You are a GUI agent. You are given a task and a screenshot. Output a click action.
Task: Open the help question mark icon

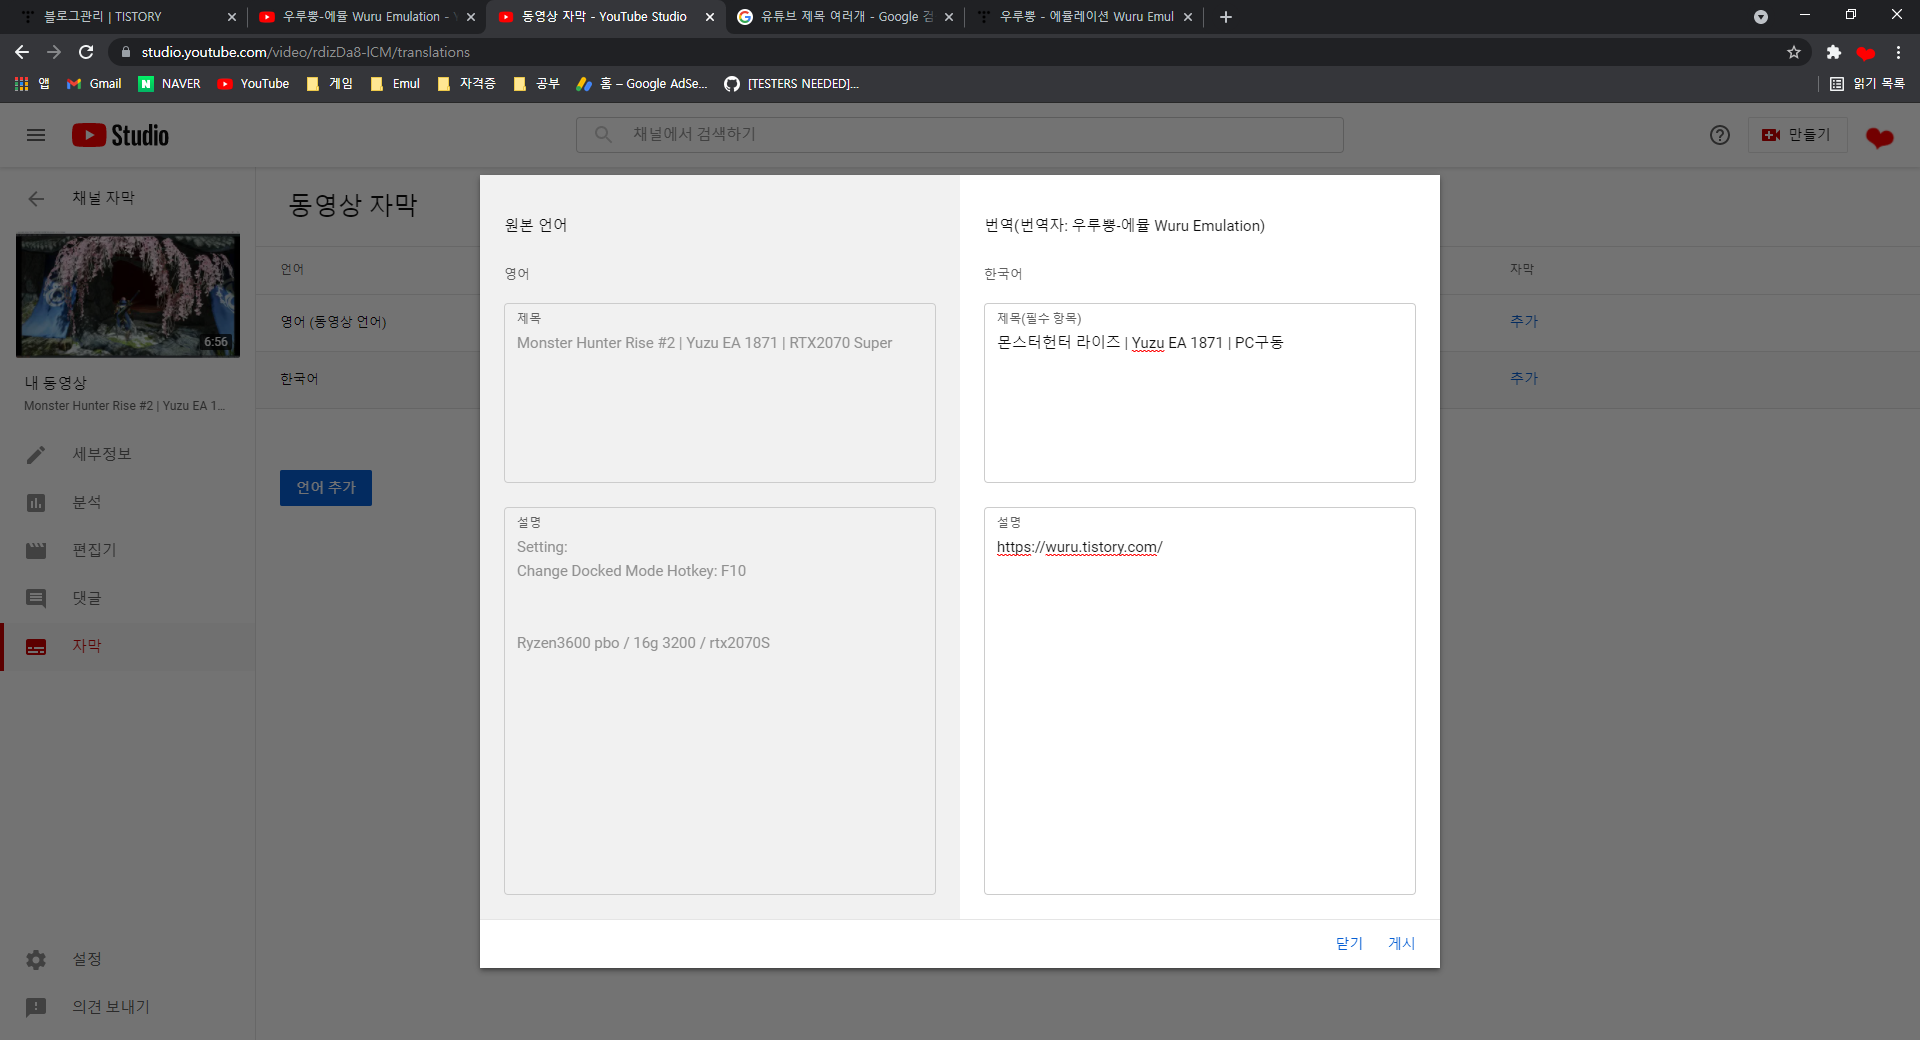pyautogui.click(x=1720, y=135)
